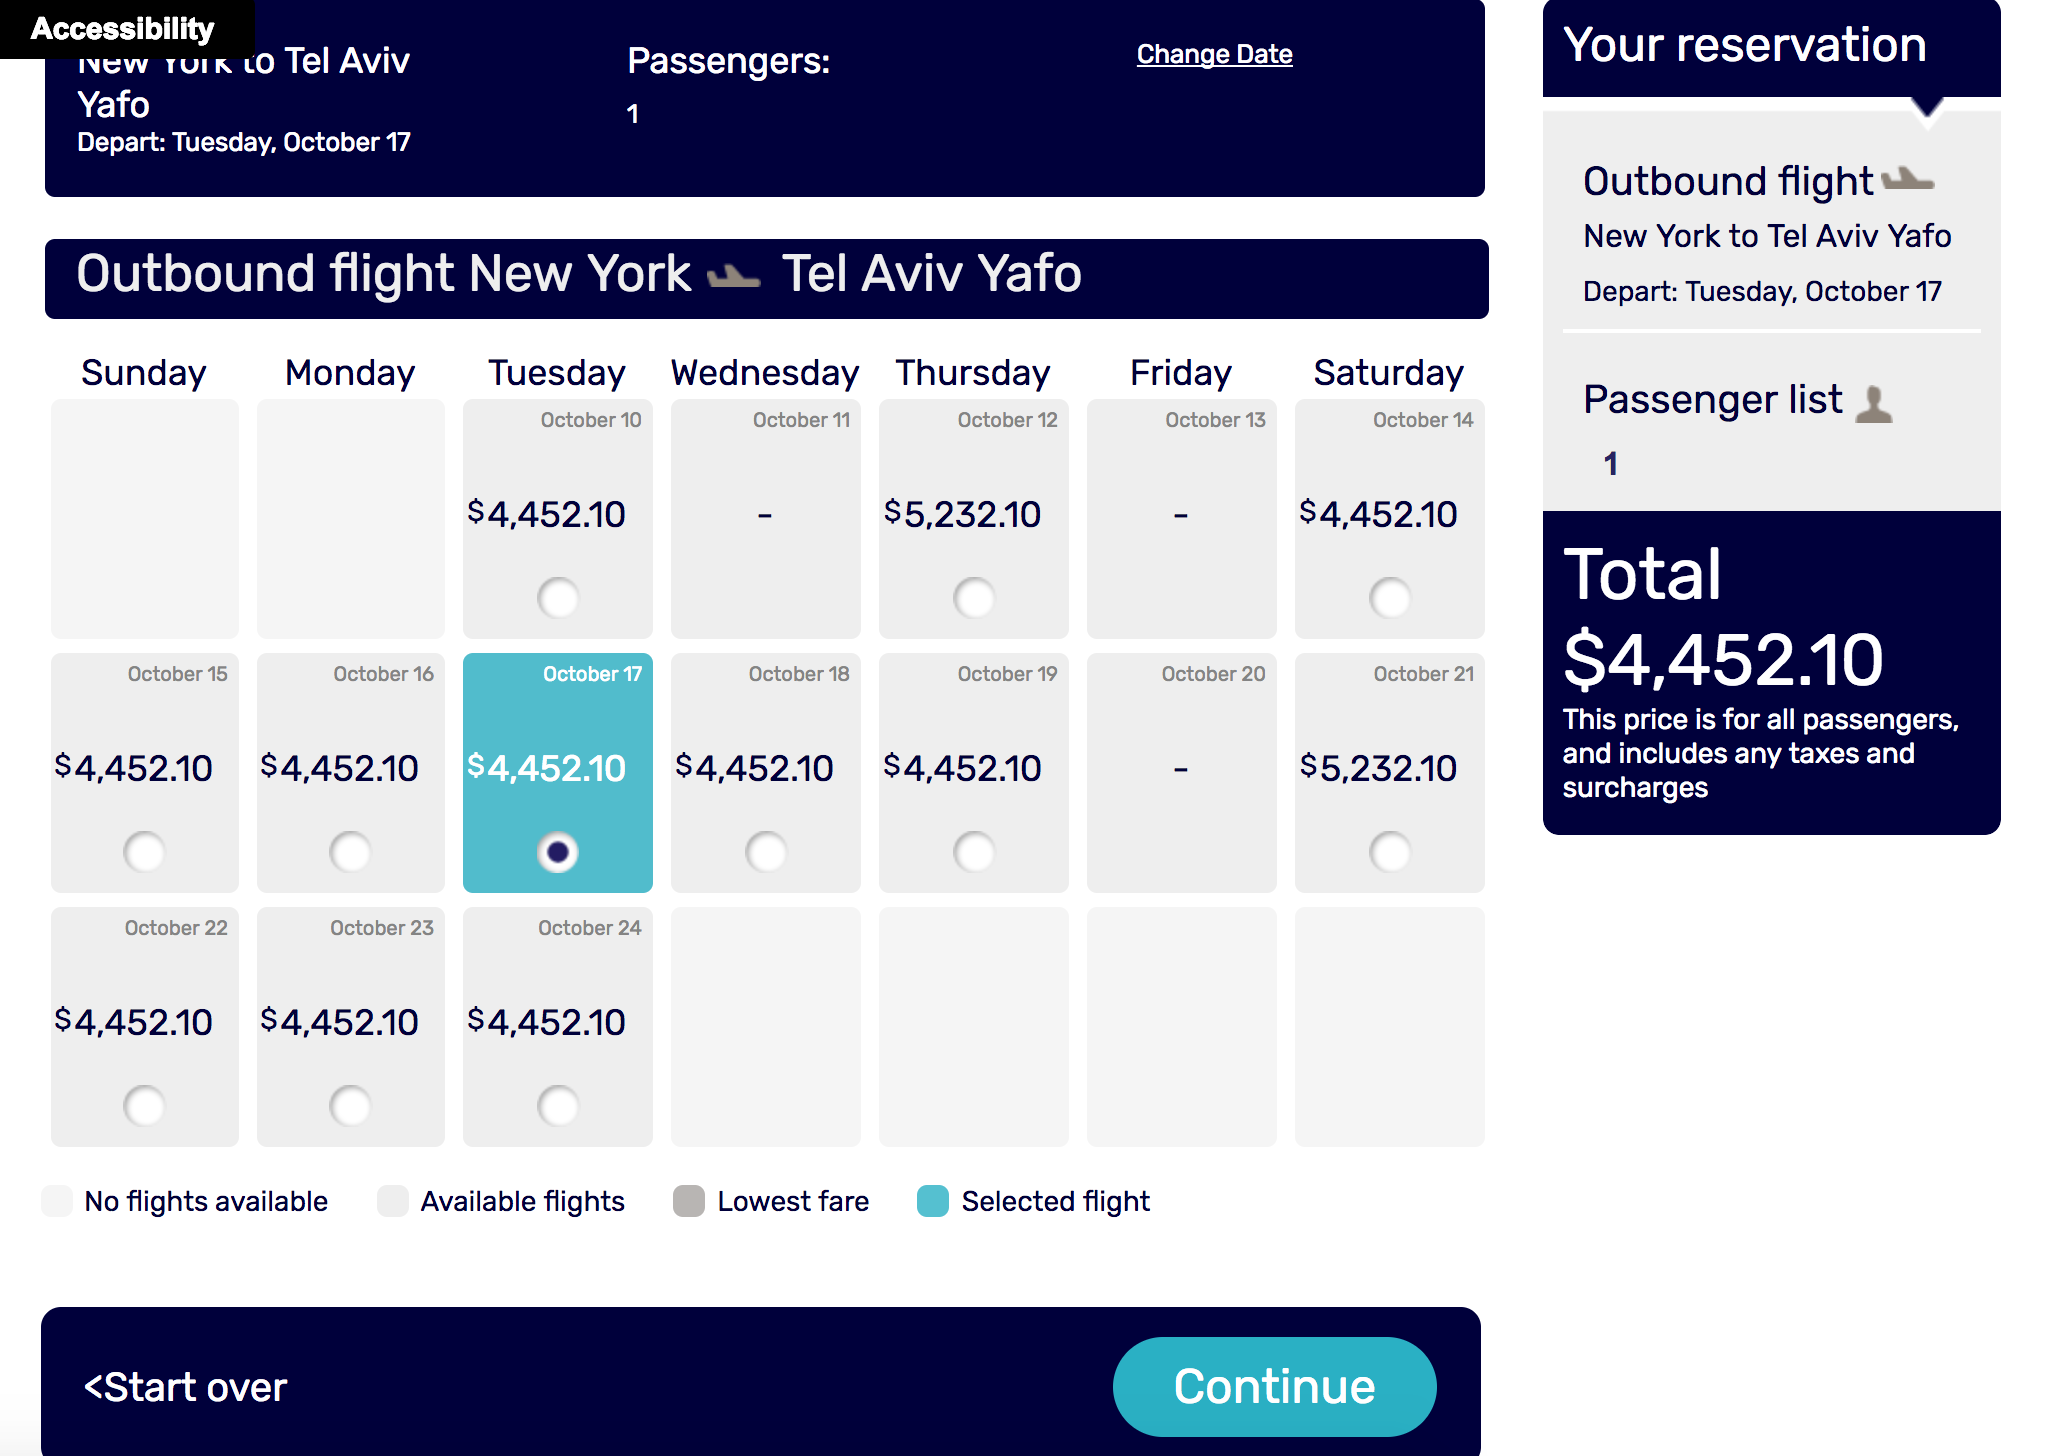Choose the October 14 flight radio button
Image resolution: width=2047 pixels, height=1456 pixels.
1390,598
